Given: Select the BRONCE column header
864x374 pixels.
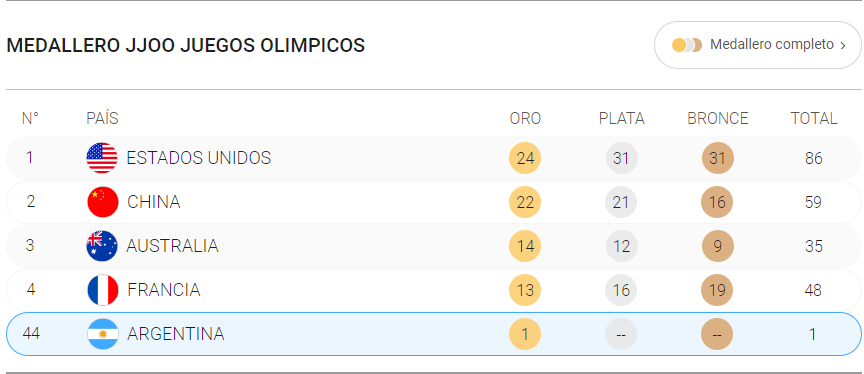Looking at the screenshot, I should coord(717,118).
